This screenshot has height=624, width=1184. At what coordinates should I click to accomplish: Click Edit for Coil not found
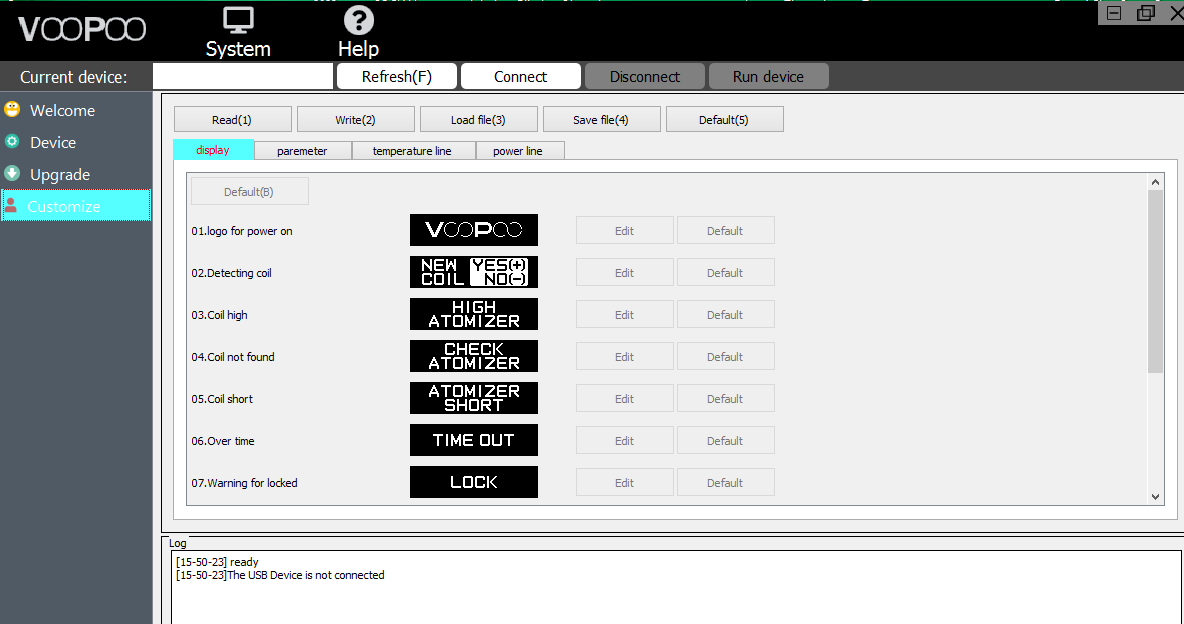[x=624, y=357]
